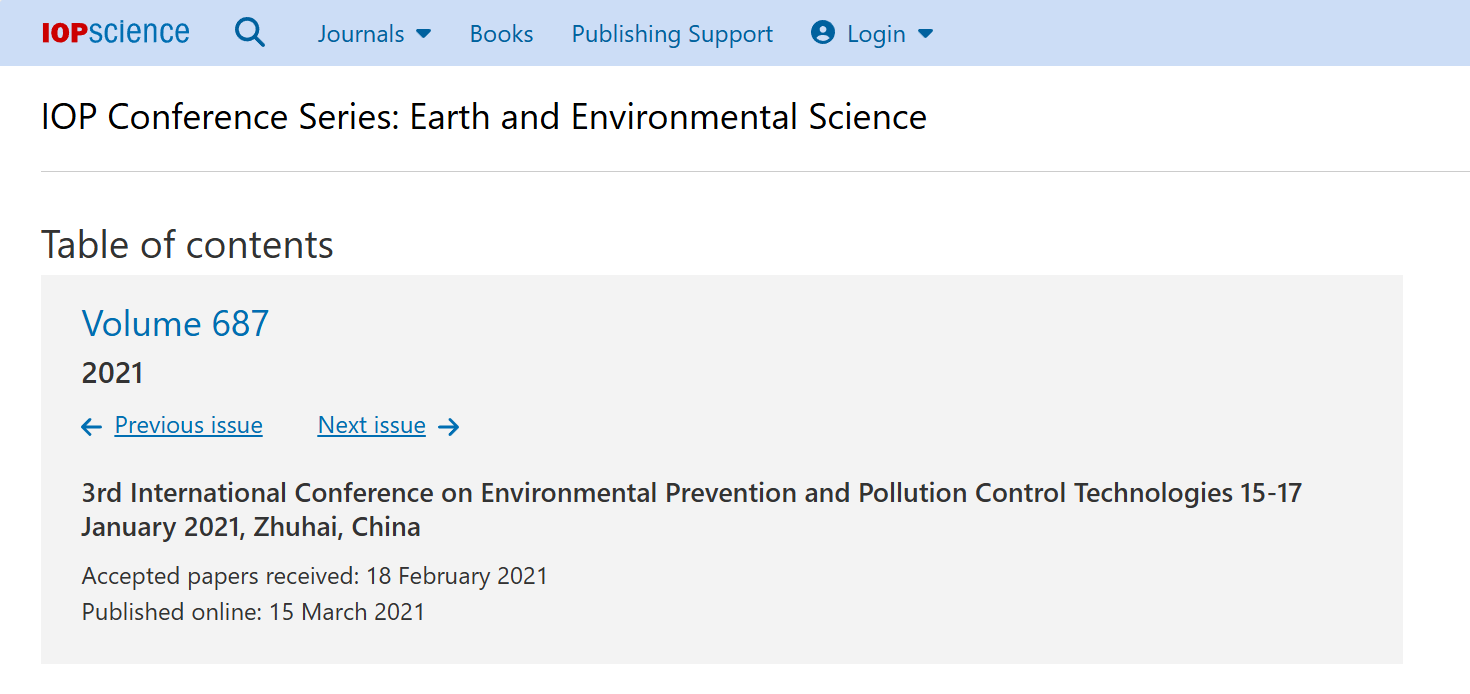
Task: Open the Books page
Action: click(501, 34)
